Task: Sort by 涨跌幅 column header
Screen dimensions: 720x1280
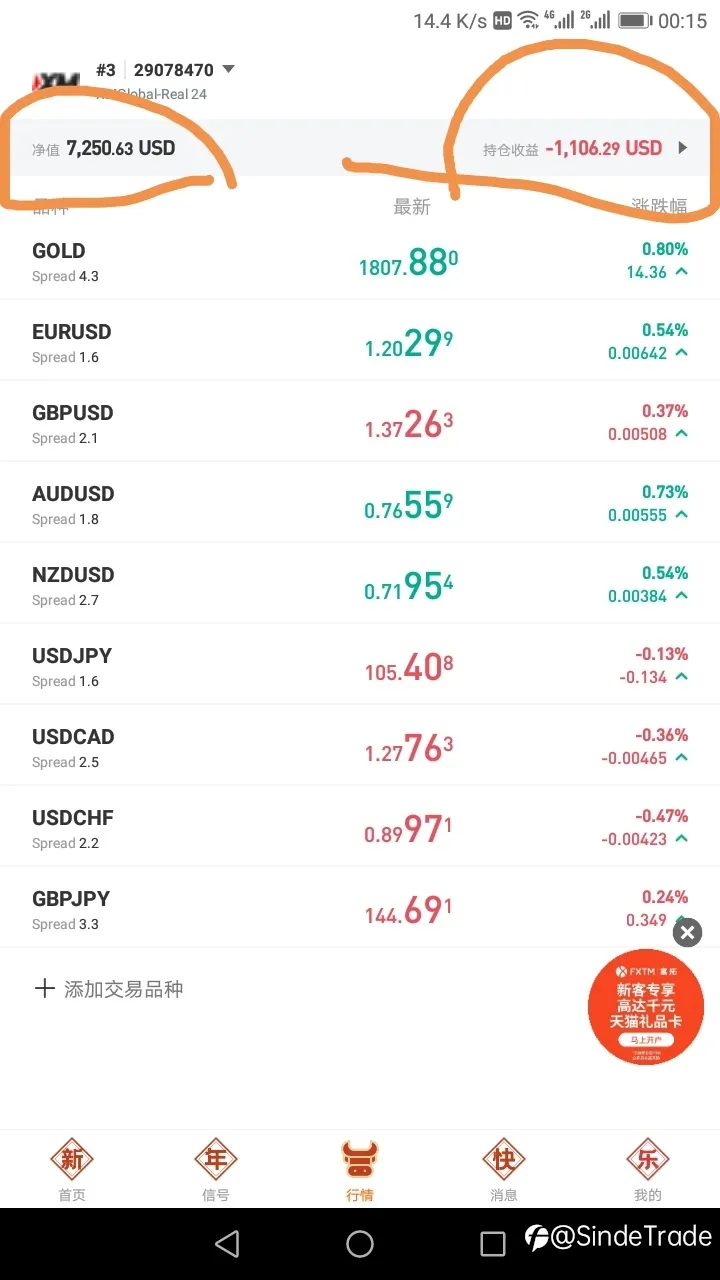Action: click(659, 206)
